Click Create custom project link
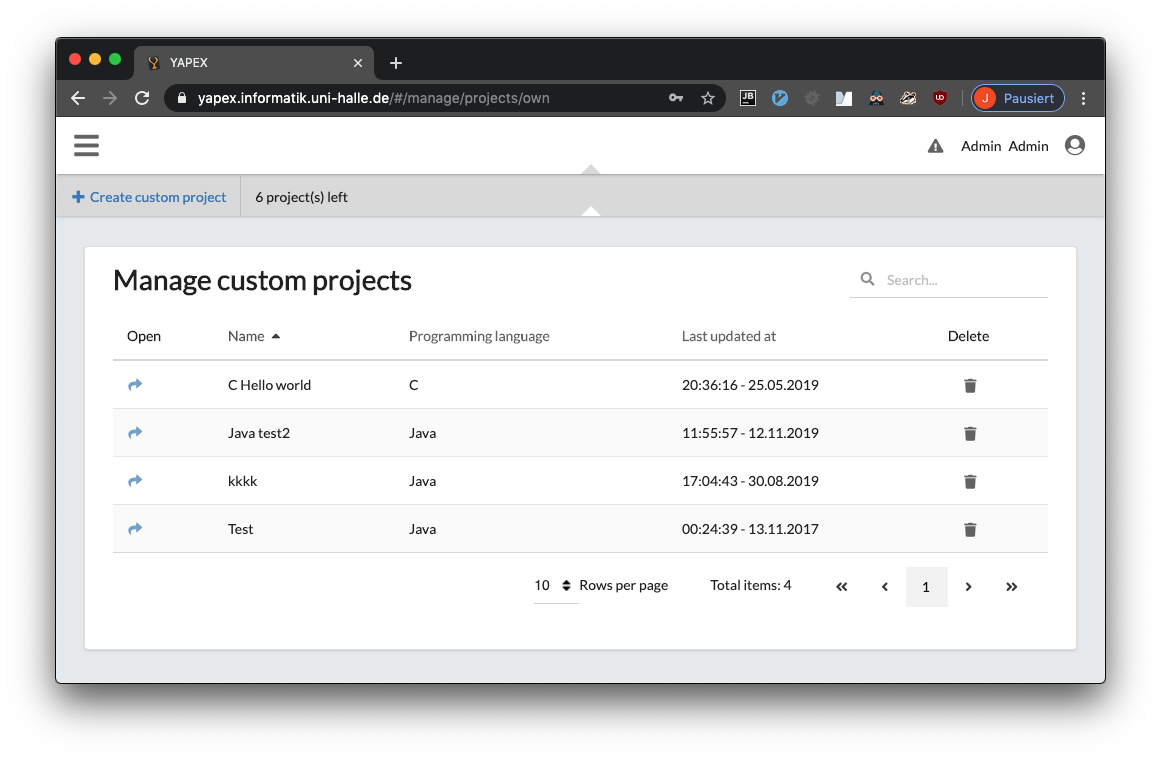This screenshot has width=1161, height=757. 149,197
